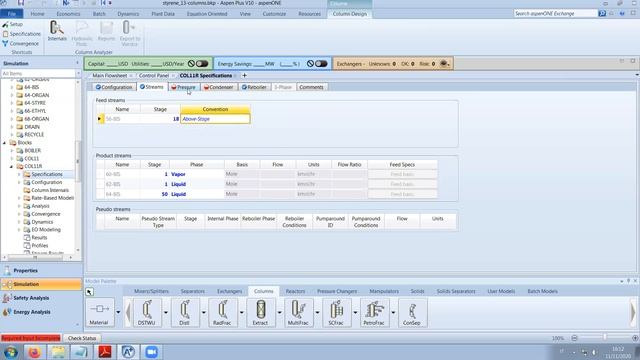Switch to the Condenser tab
Viewport: 640px width, 360px height.
tap(218, 87)
